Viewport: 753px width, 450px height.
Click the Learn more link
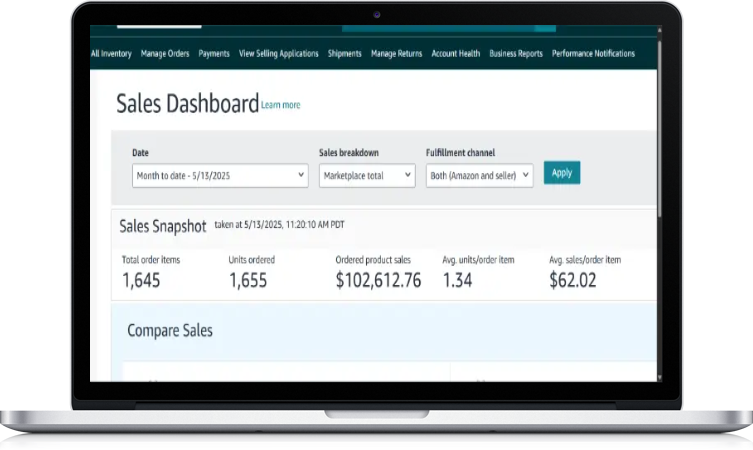tap(280, 105)
